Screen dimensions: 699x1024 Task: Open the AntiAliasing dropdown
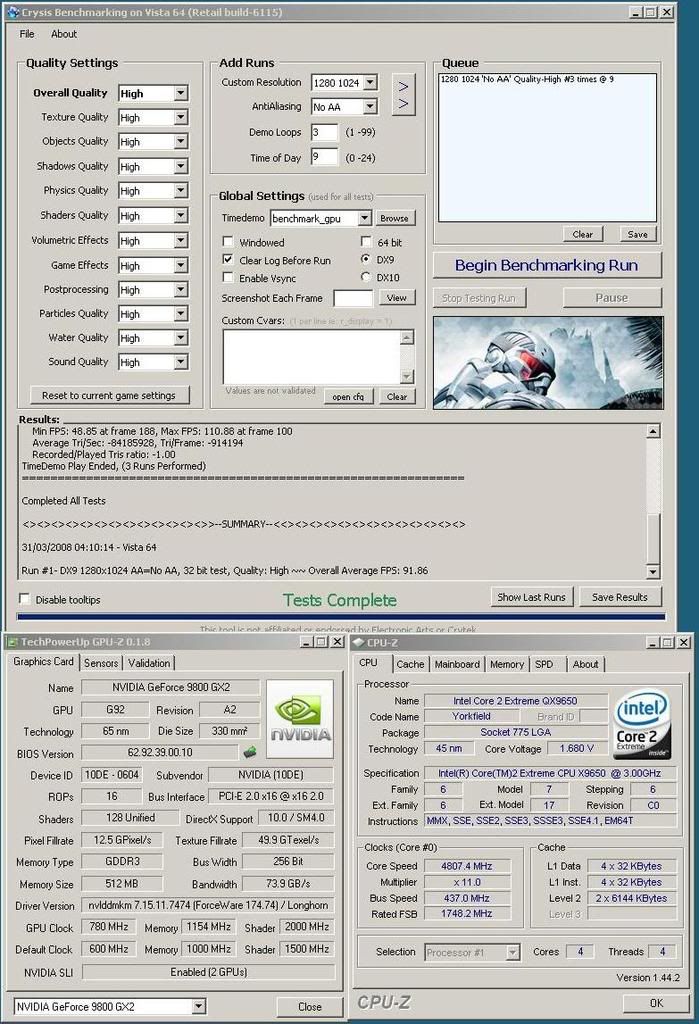[370, 106]
